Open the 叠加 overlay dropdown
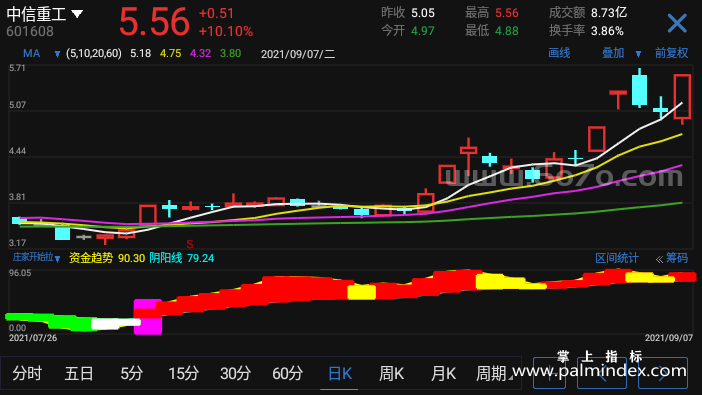This screenshot has height=395, width=702. 638,54
